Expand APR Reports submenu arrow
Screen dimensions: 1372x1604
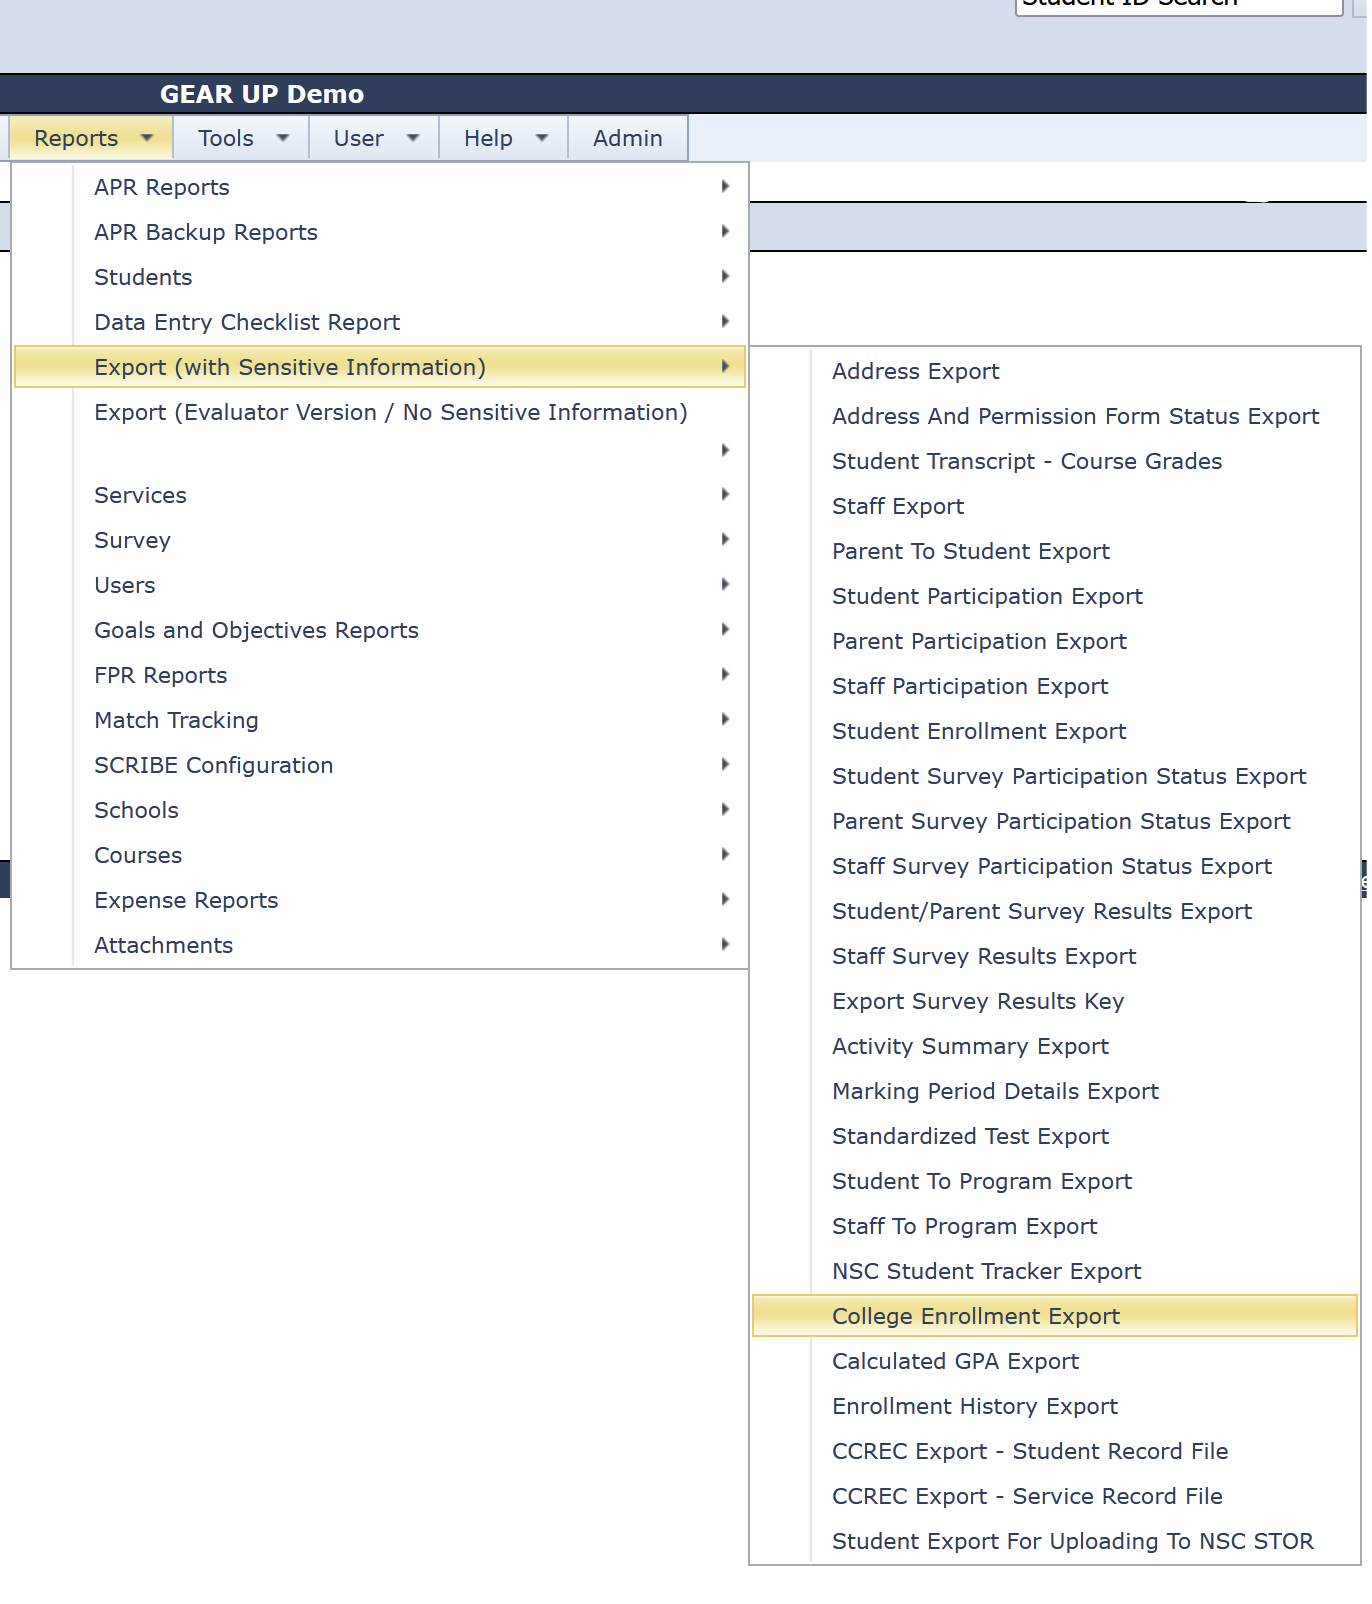coord(725,186)
